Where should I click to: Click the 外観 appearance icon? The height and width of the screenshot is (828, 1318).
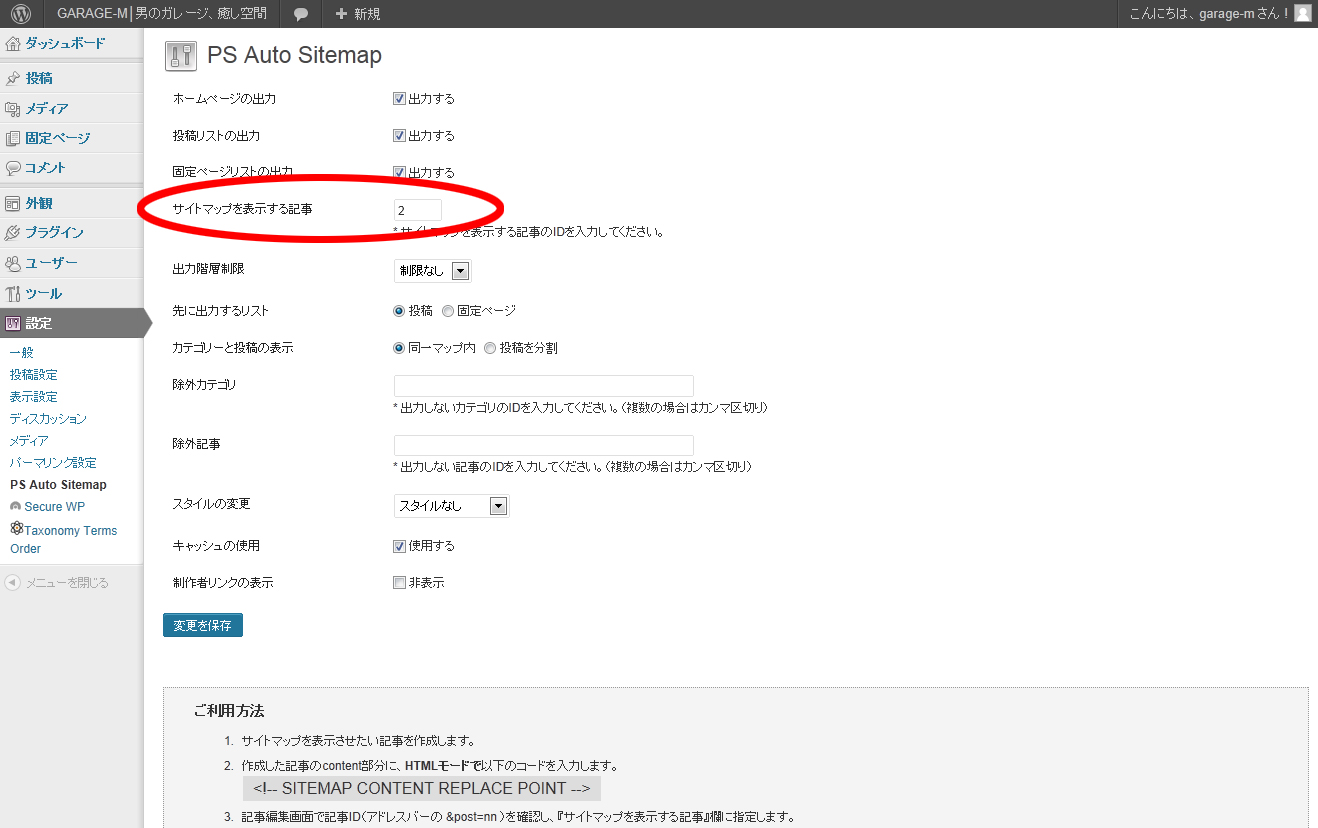(12, 203)
